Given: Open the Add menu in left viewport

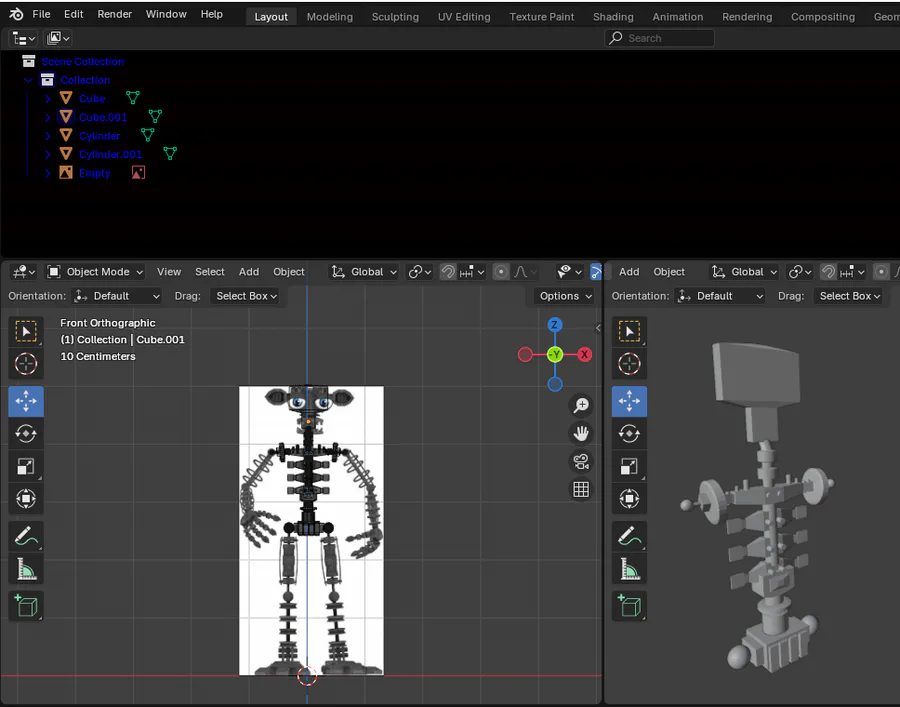Looking at the screenshot, I should coord(249,271).
